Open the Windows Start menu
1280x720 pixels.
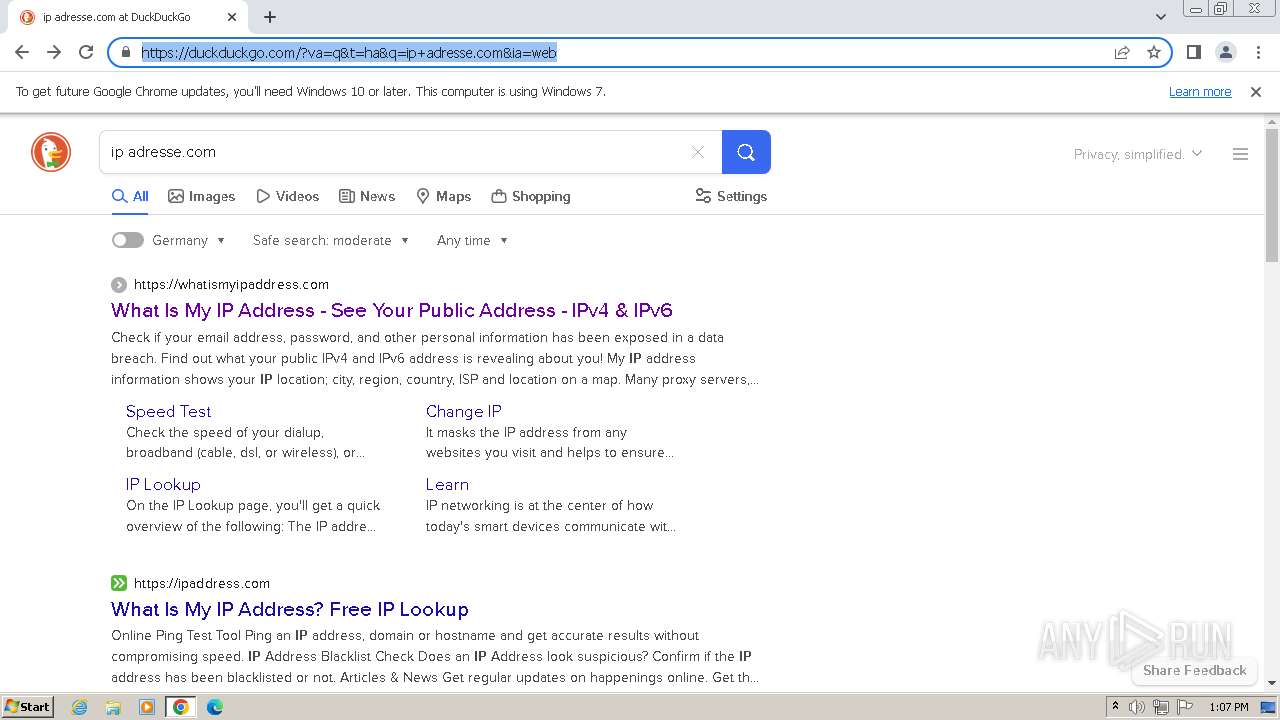coord(27,707)
